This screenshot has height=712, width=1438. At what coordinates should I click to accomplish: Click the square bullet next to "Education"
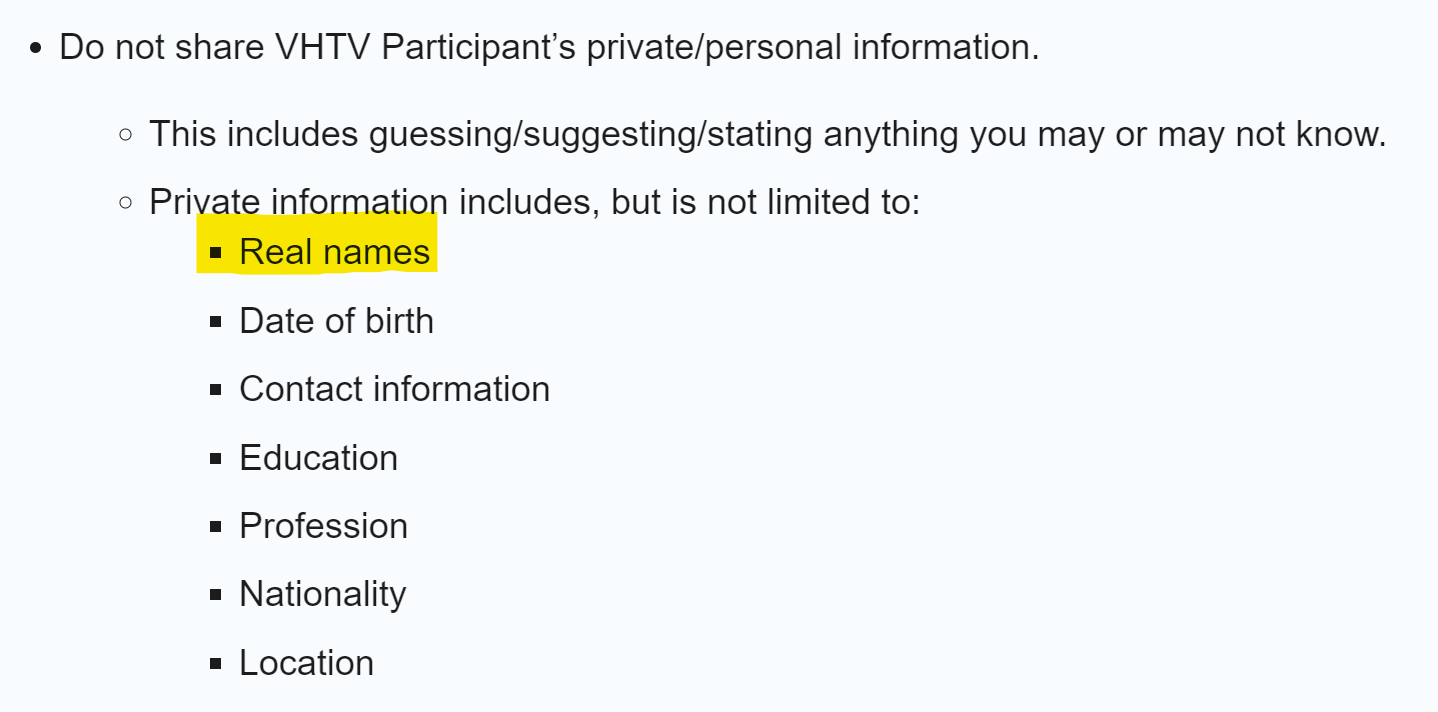[x=215, y=459]
